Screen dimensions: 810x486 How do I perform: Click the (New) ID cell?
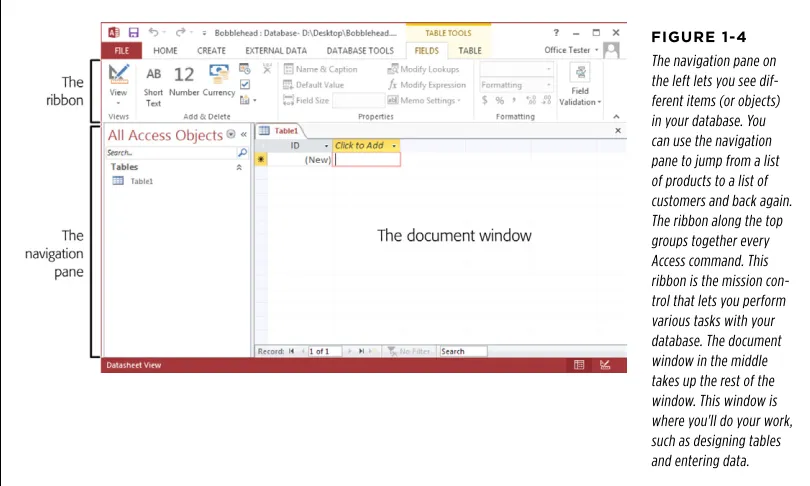tap(300, 160)
